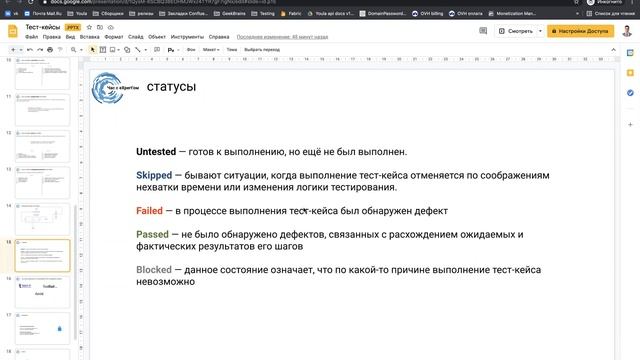The width and height of the screenshot is (640, 360).
Task: Insert an image from toolbar
Action: click(x=113, y=50)
